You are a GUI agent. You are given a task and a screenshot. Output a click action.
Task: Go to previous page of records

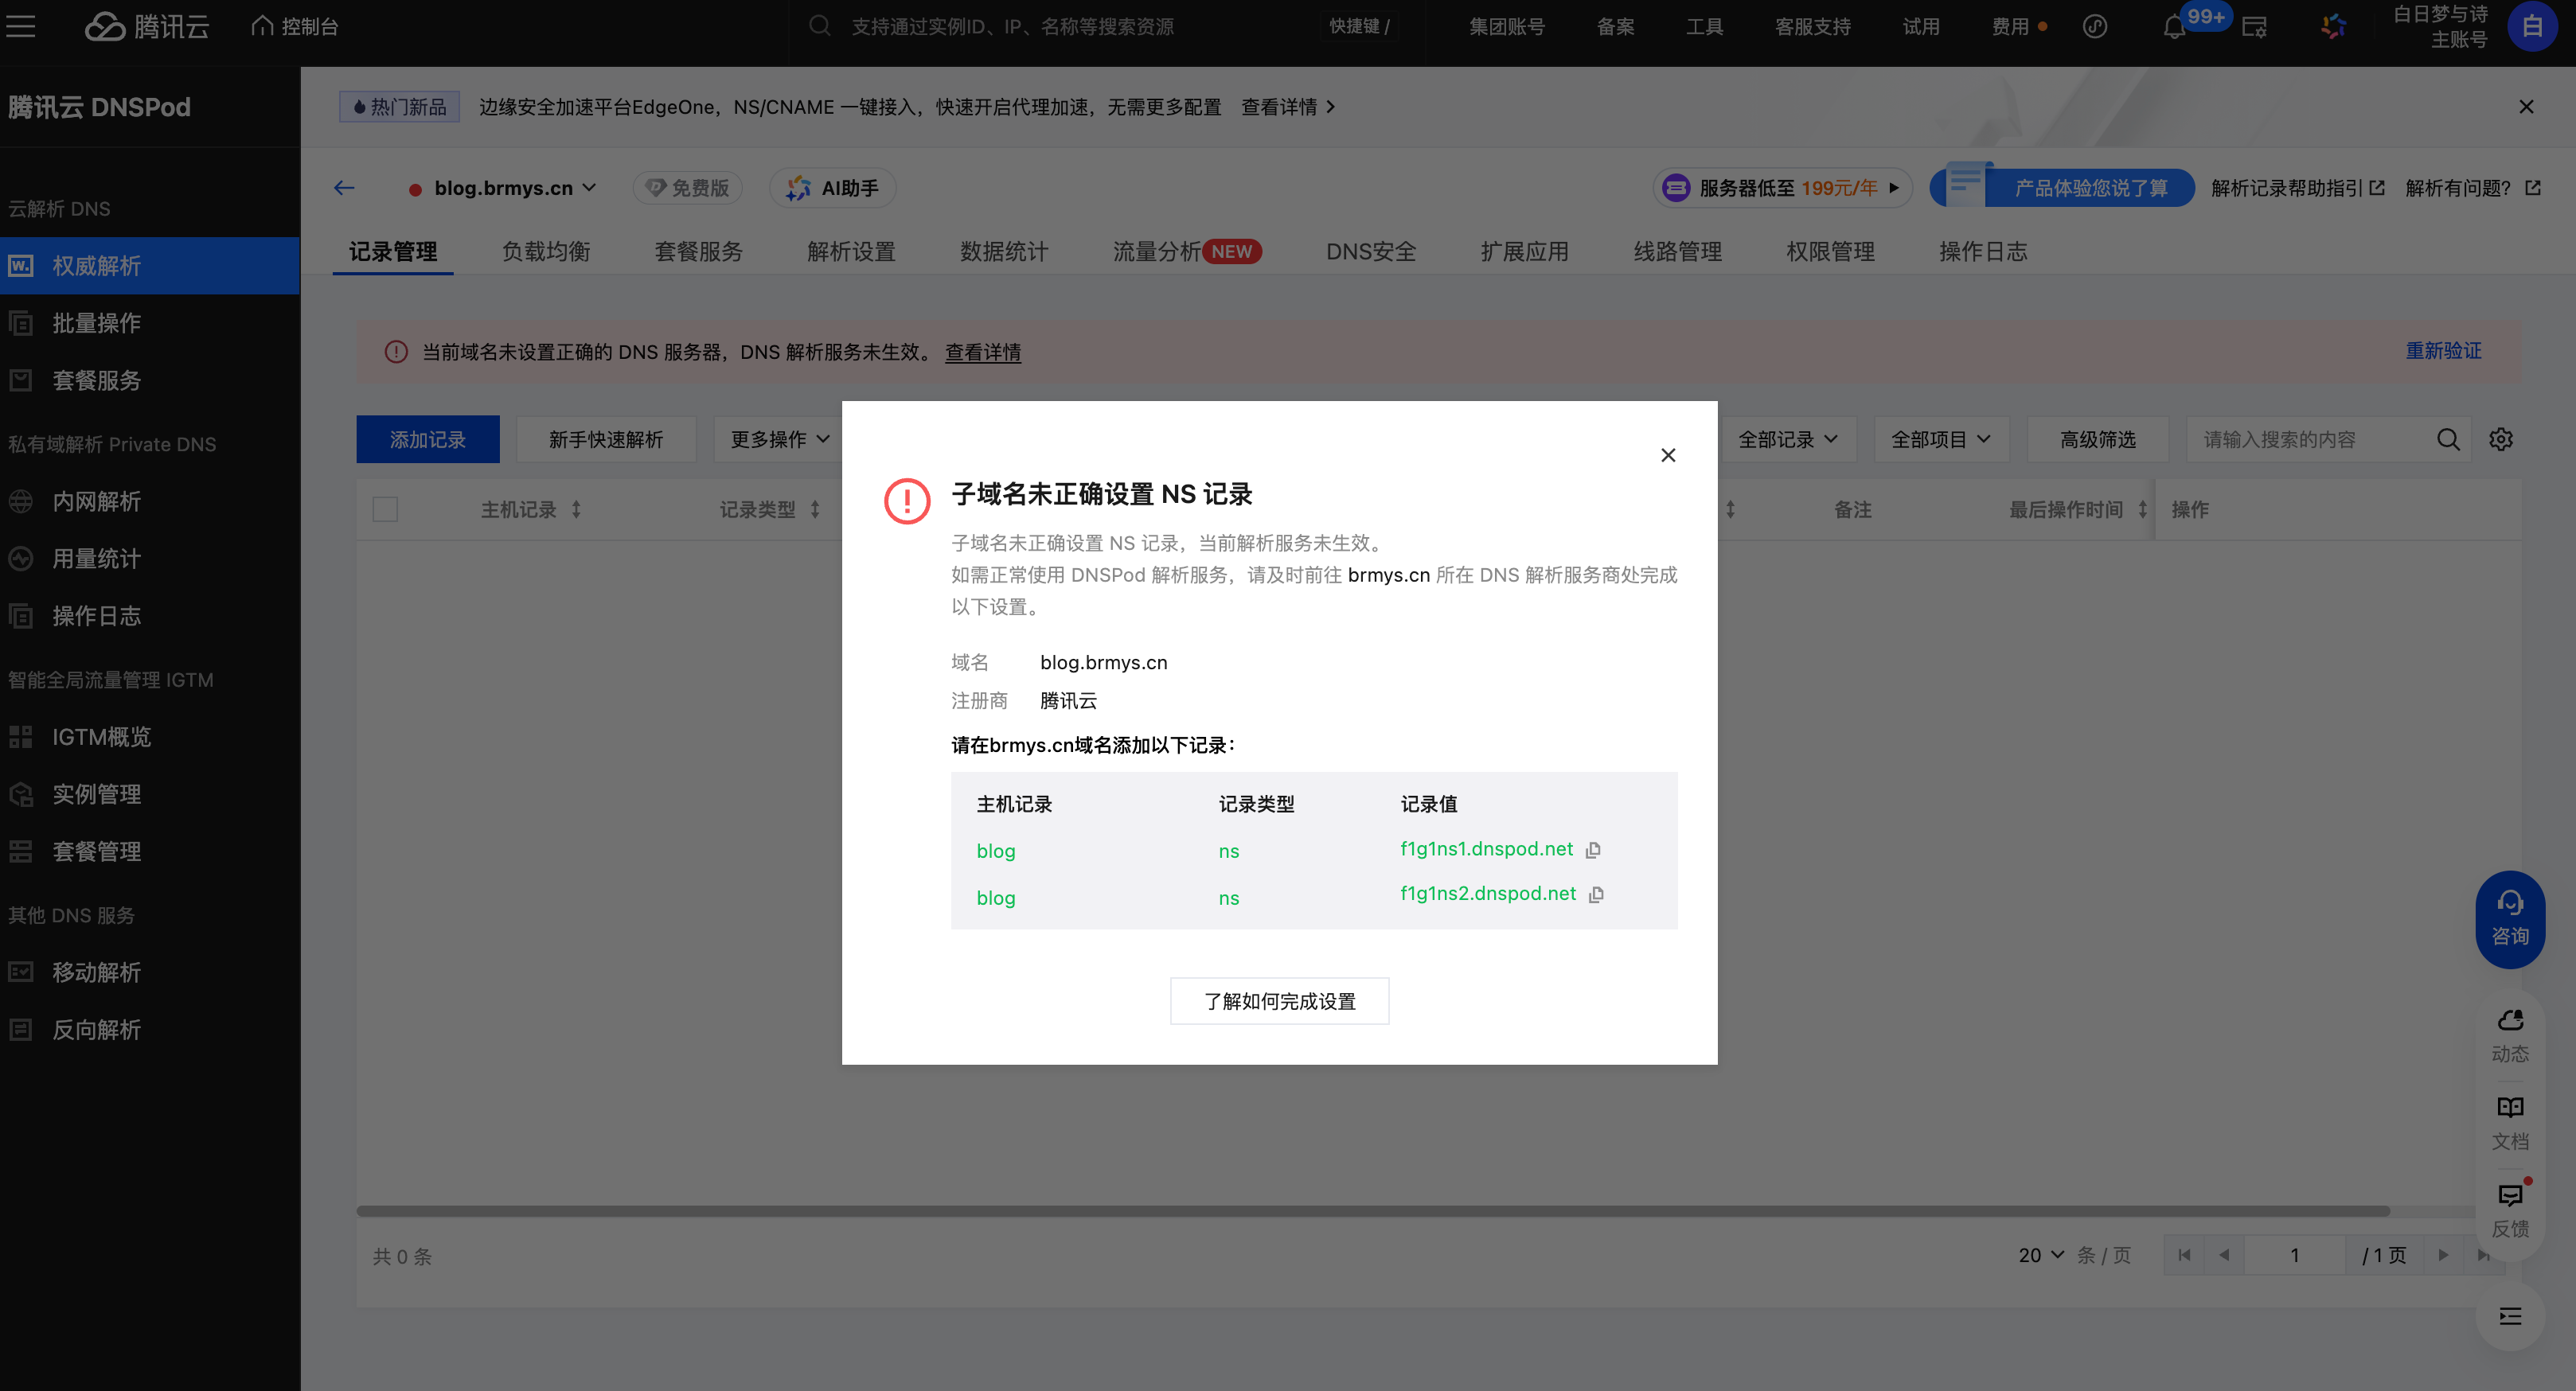click(x=2224, y=1255)
